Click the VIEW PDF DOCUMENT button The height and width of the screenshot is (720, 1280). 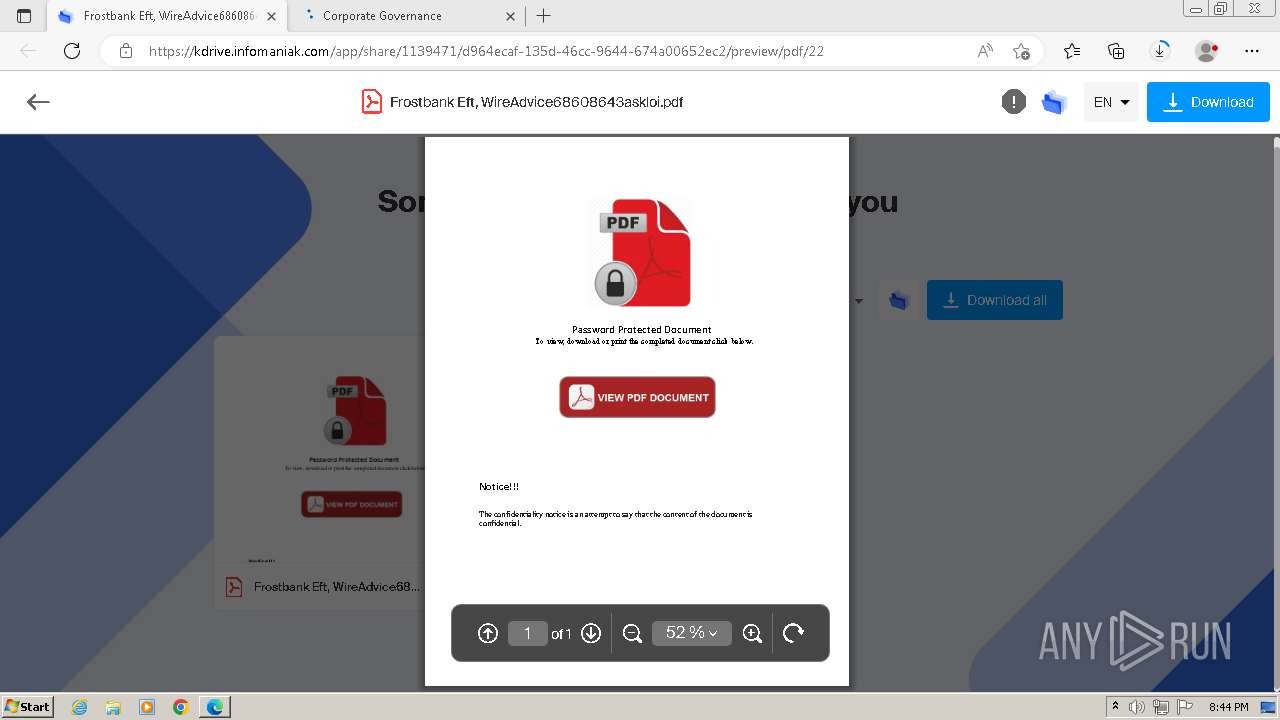[637, 397]
